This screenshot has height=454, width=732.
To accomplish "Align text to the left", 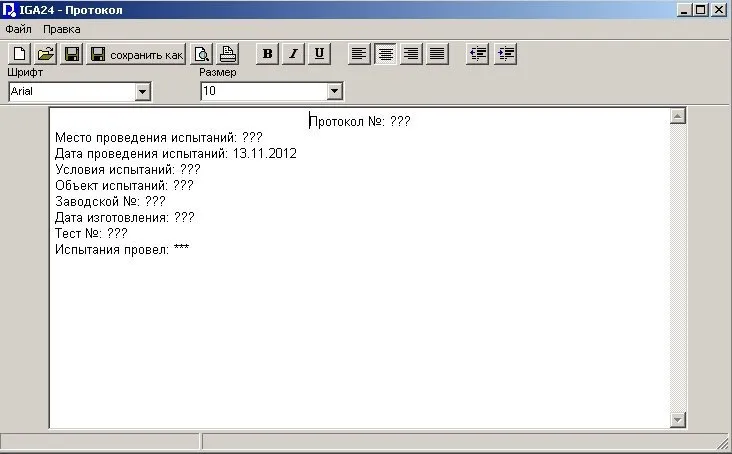I will [x=359, y=54].
